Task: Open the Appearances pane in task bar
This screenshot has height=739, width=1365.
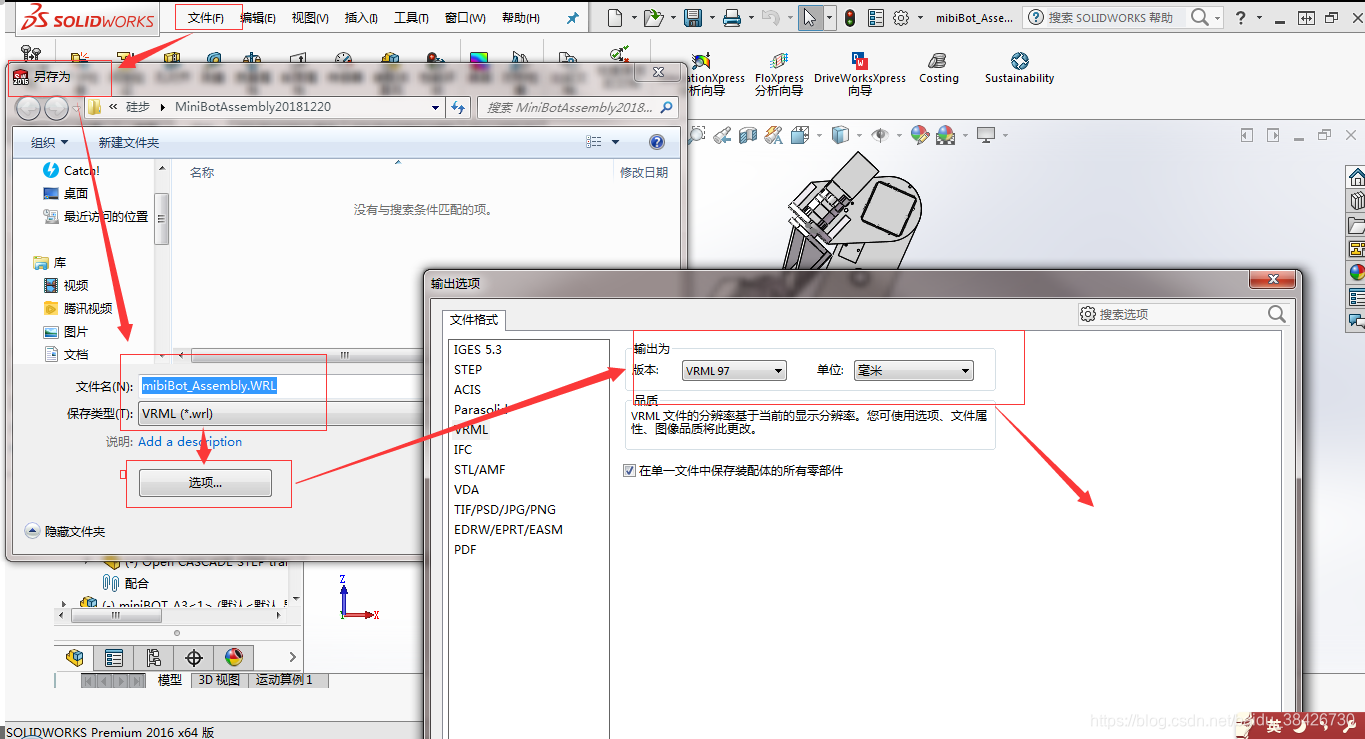Action: point(1356,273)
